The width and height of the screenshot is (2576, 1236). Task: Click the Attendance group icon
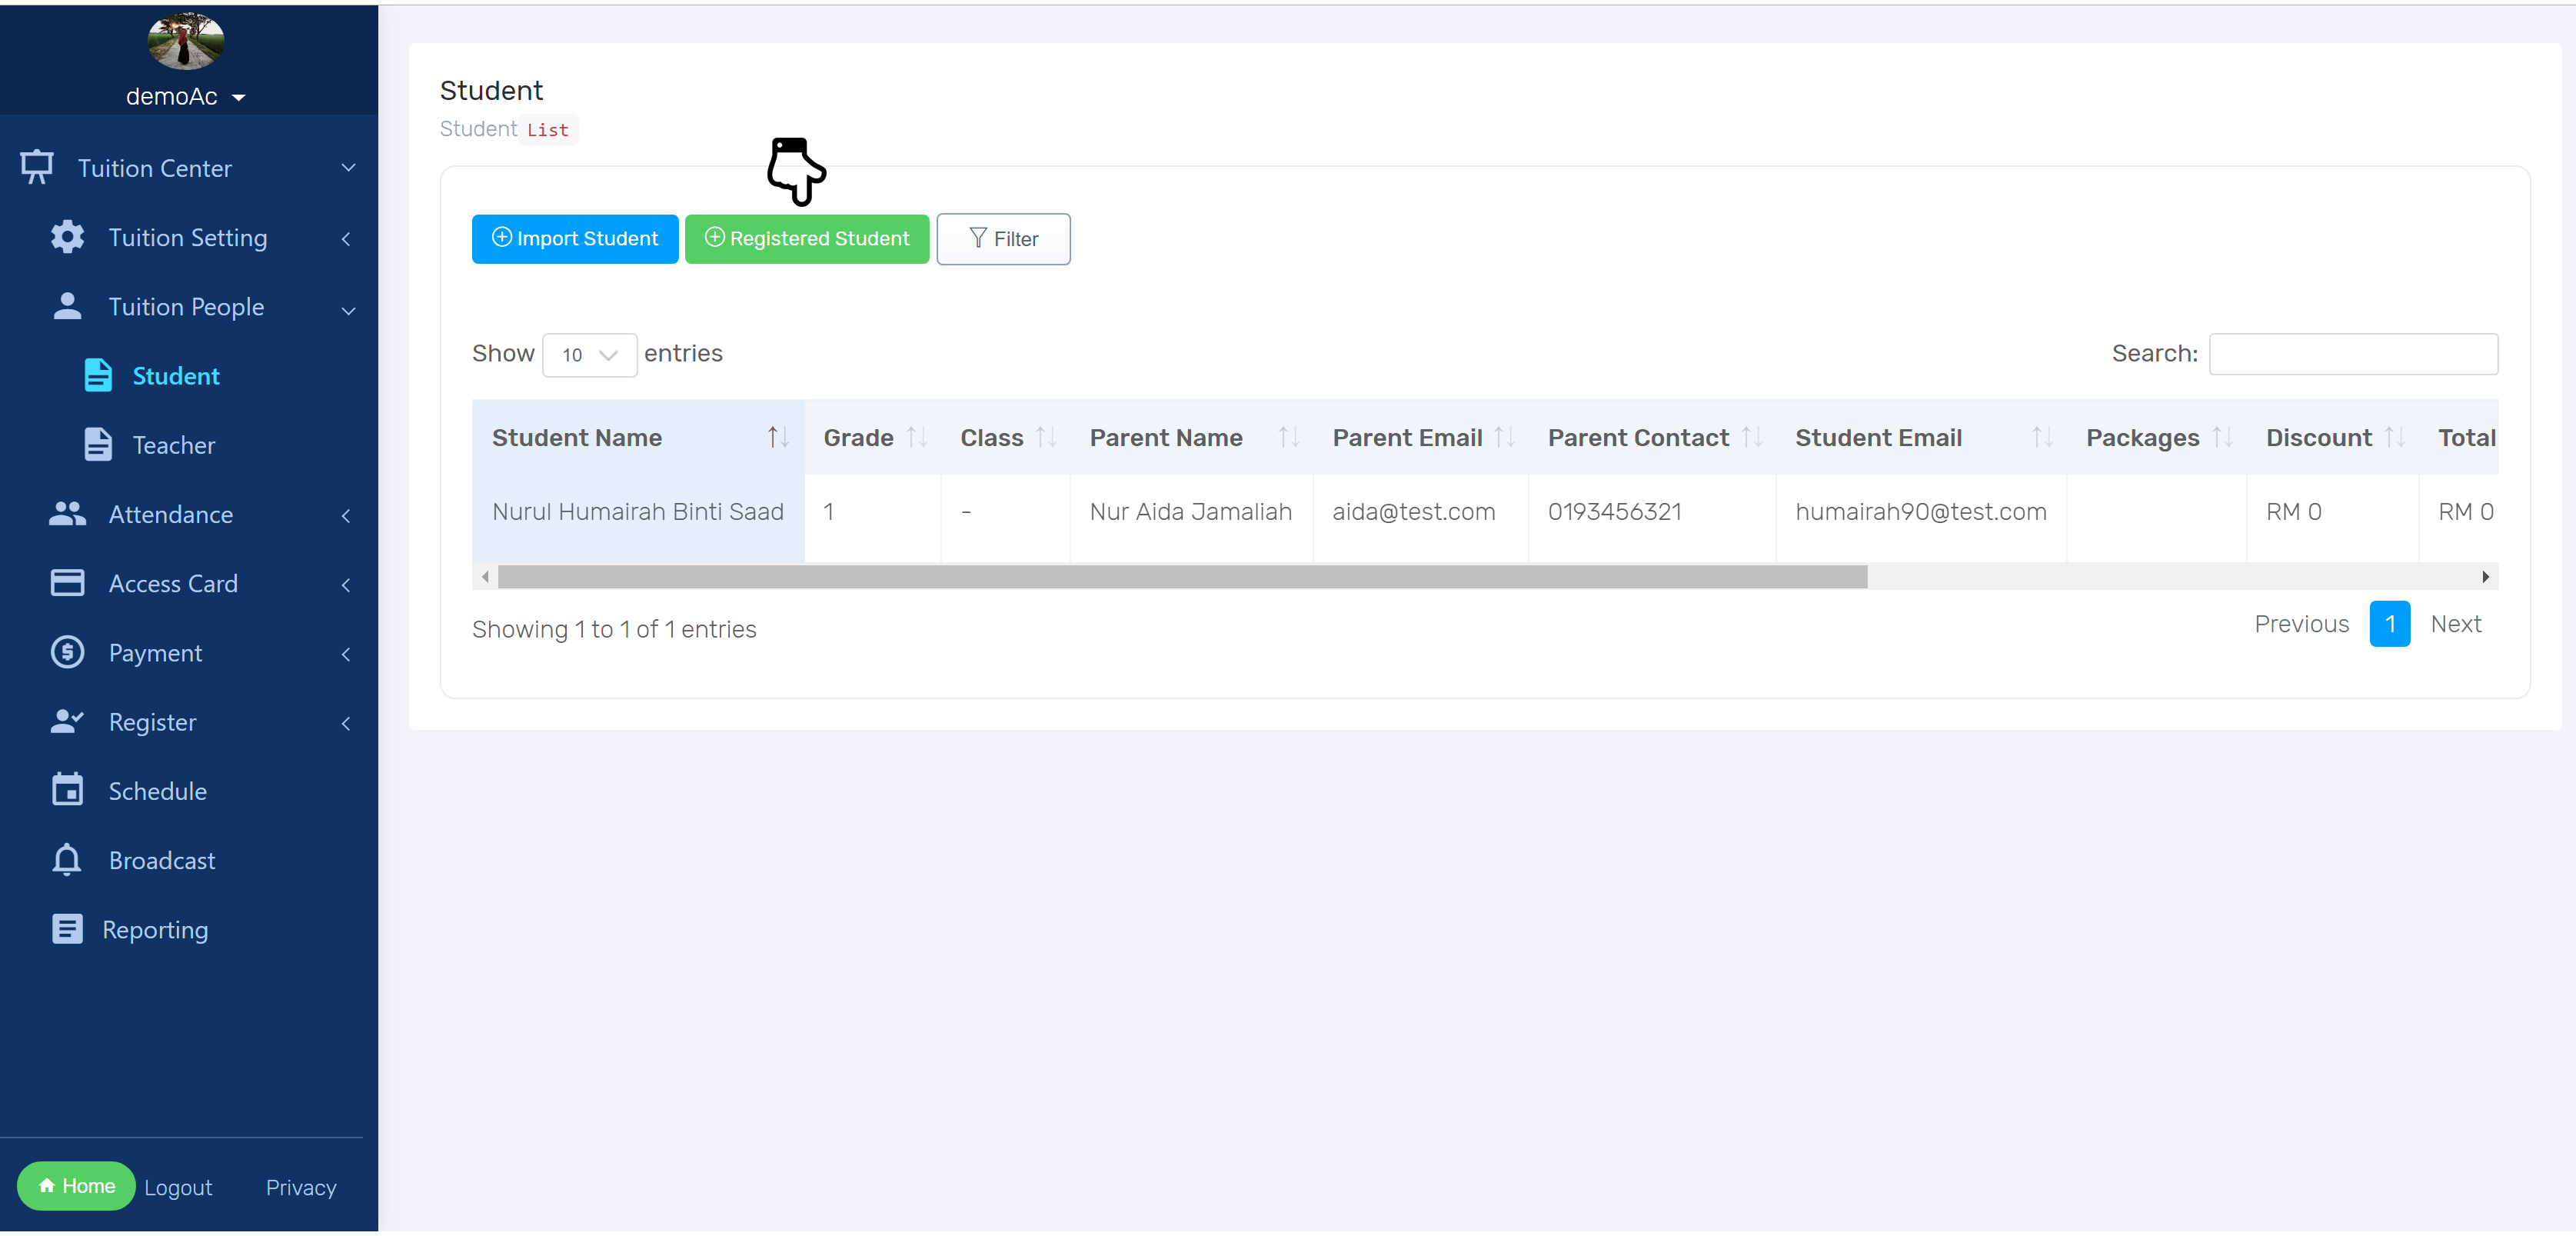pyautogui.click(x=67, y=514)
